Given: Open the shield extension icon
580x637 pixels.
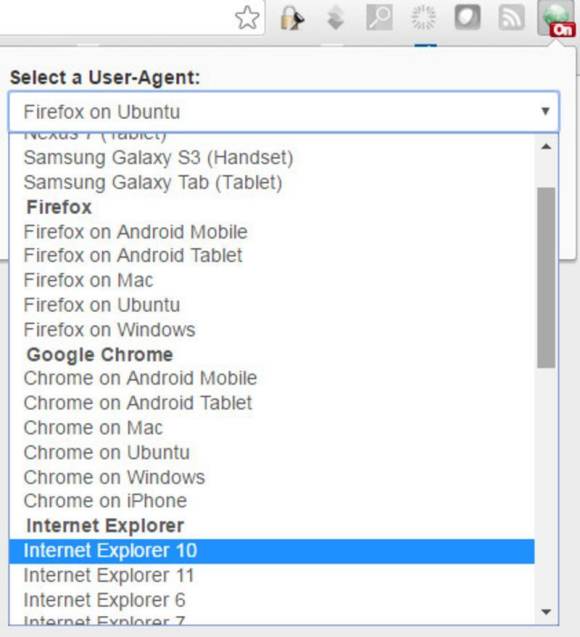Looking at the screenshot, I should coord(467,17).
